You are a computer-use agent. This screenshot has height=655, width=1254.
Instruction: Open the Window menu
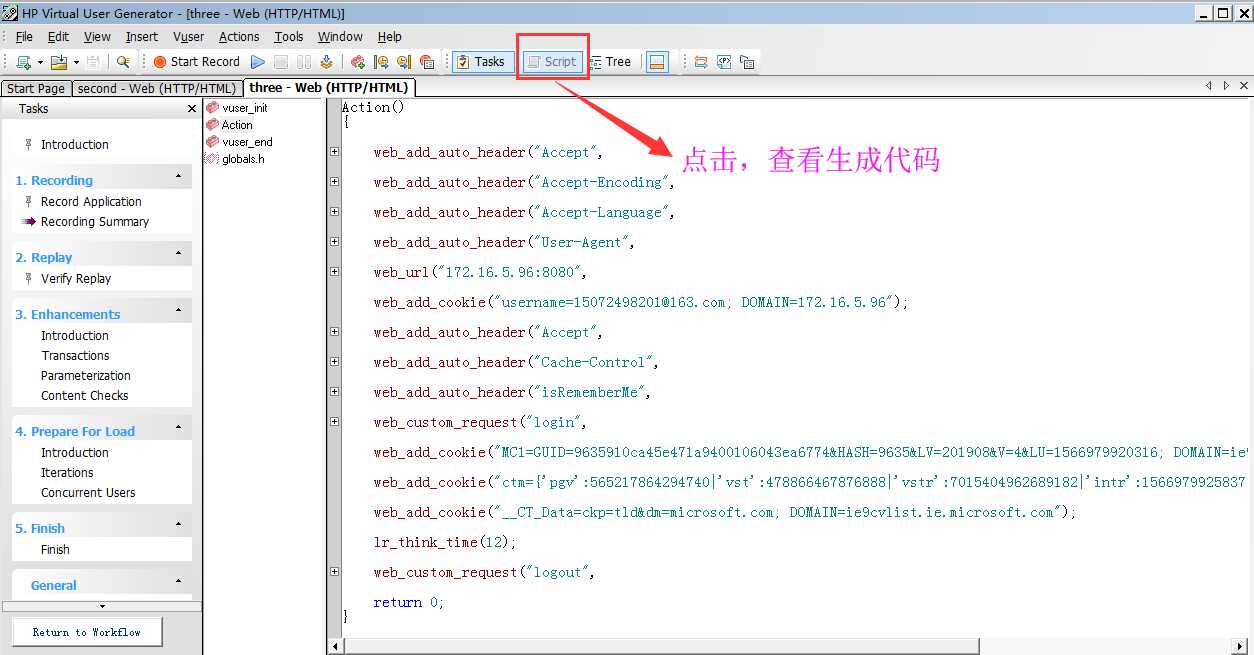[340, 37]
